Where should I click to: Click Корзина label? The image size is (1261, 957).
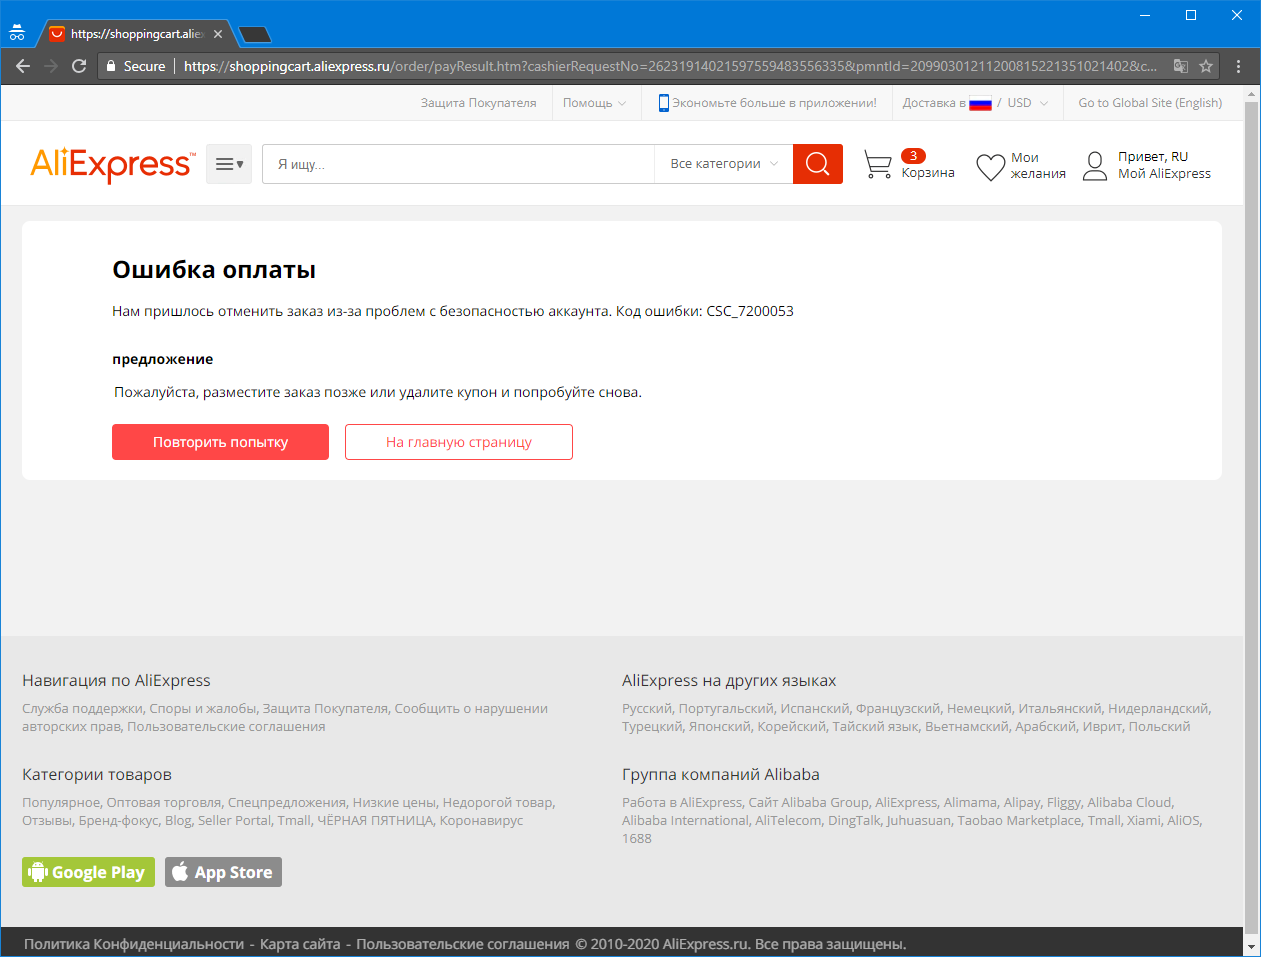point(928,173)
